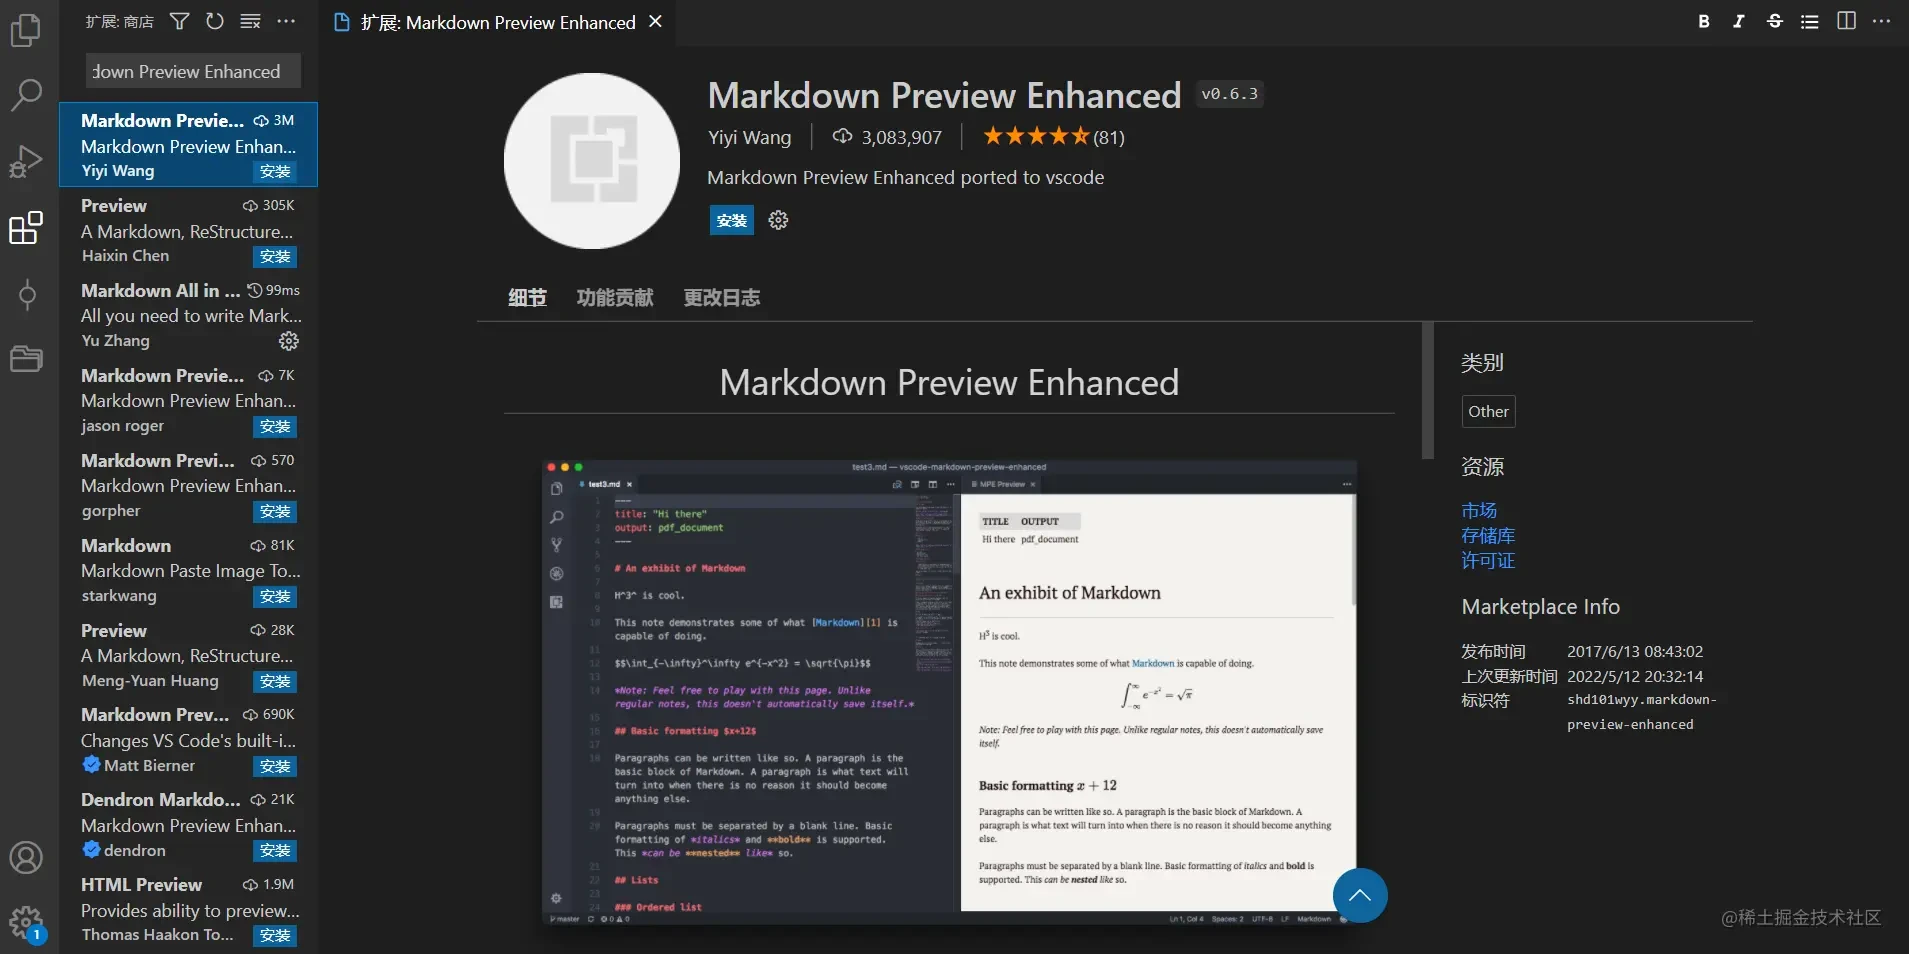The height and width of the screenshot is (954, 1909).
Task: Switch to the 功能贡献 tab
Action: tap(615, 297)
